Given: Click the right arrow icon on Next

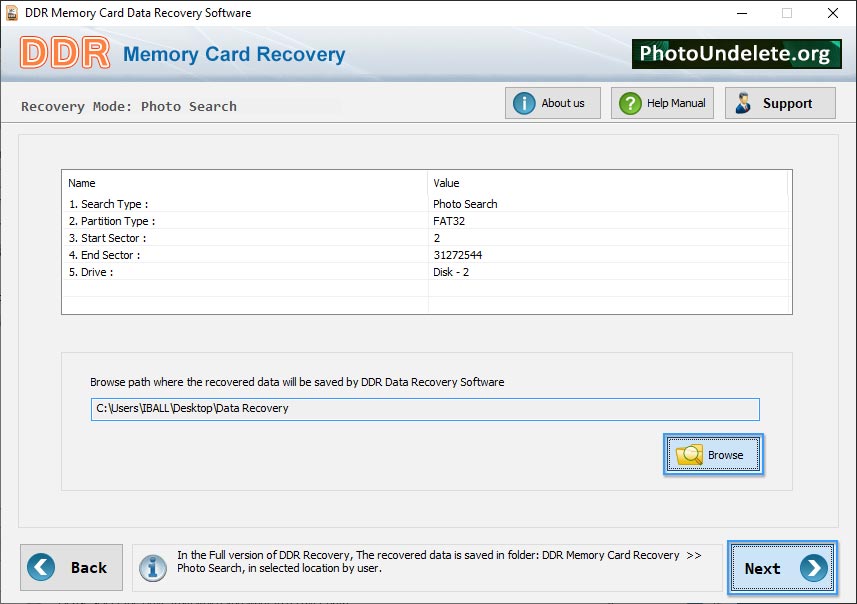Looking at the screenshot, I should pyautogui.click(x=814, y=568).
